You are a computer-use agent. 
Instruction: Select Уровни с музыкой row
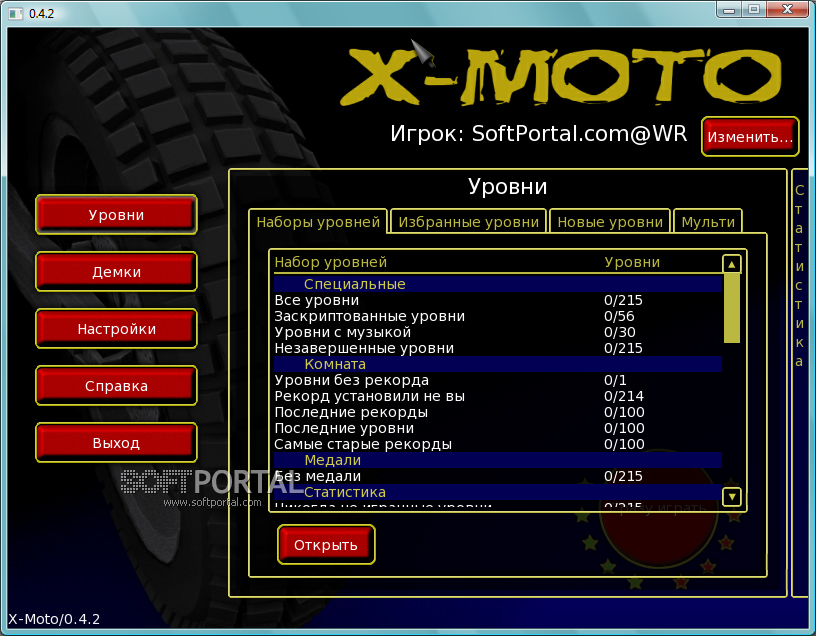tap(498, 332)
